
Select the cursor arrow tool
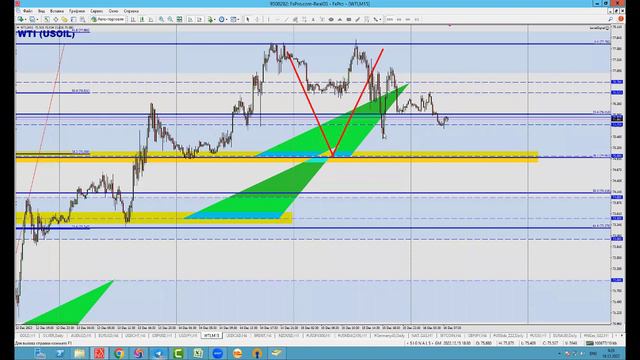click(x=247, y=19)
